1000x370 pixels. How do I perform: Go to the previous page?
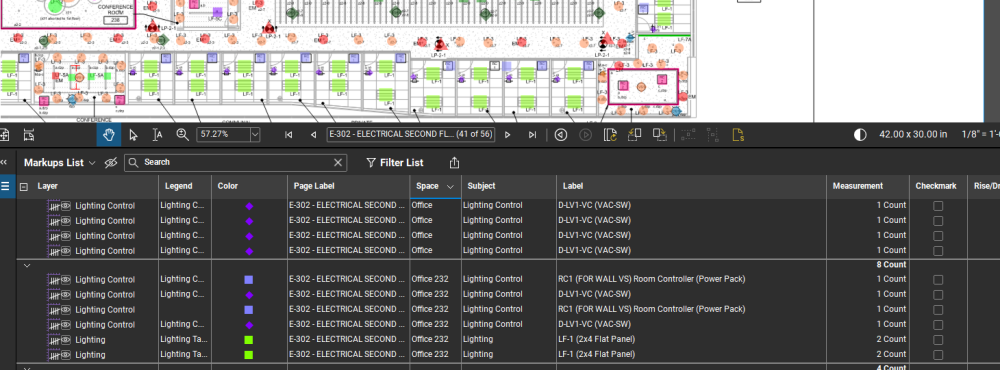313,135
